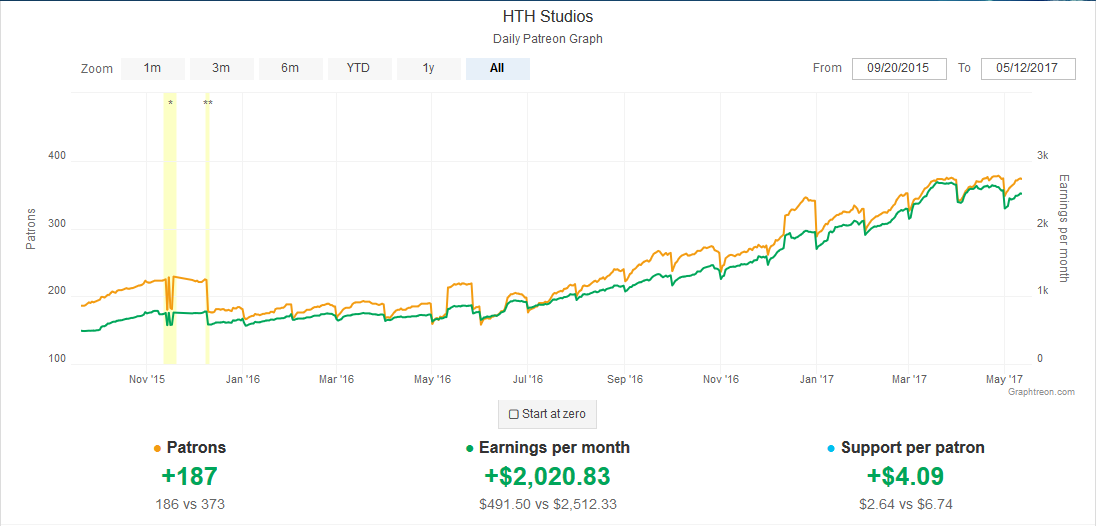This screenshot has height=526, width=1096.
Task: Click the 3k earnings axis label
Action: pyautogui.click(x=1043, y=156)
